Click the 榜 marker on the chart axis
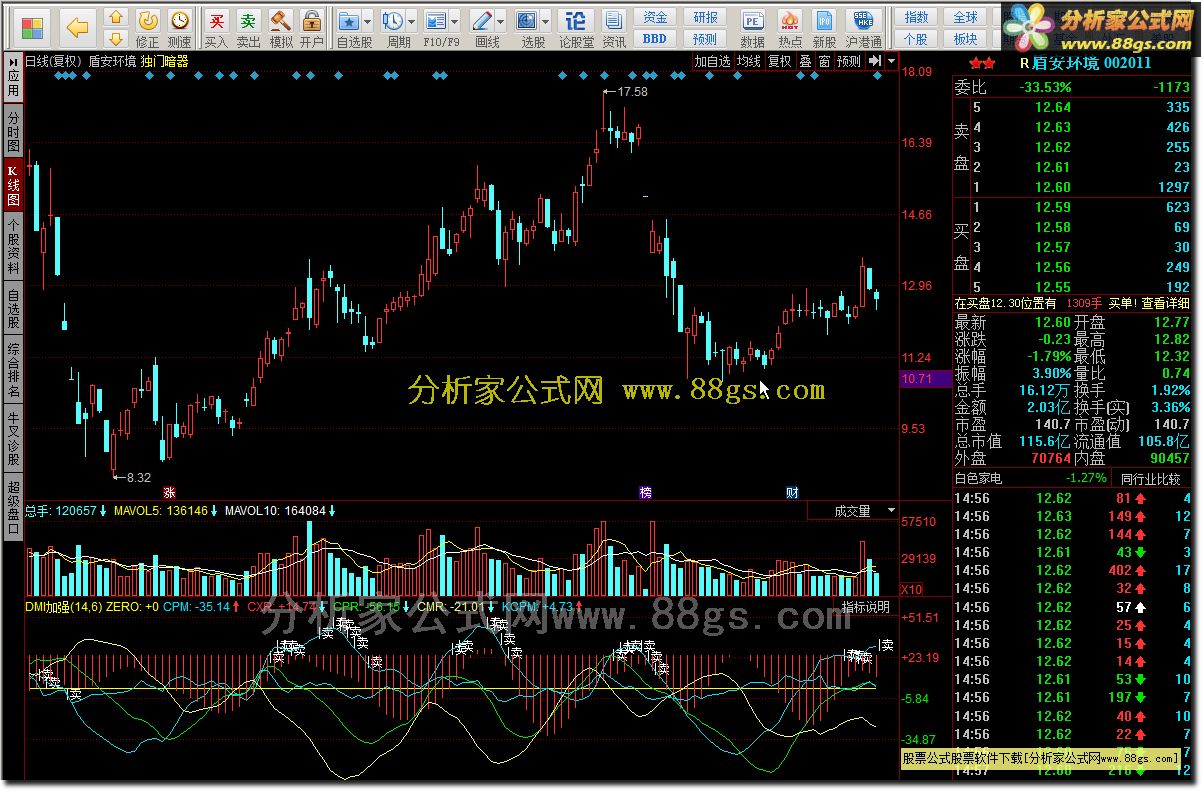The image size is (1203, 791). [x=645, y=493]
